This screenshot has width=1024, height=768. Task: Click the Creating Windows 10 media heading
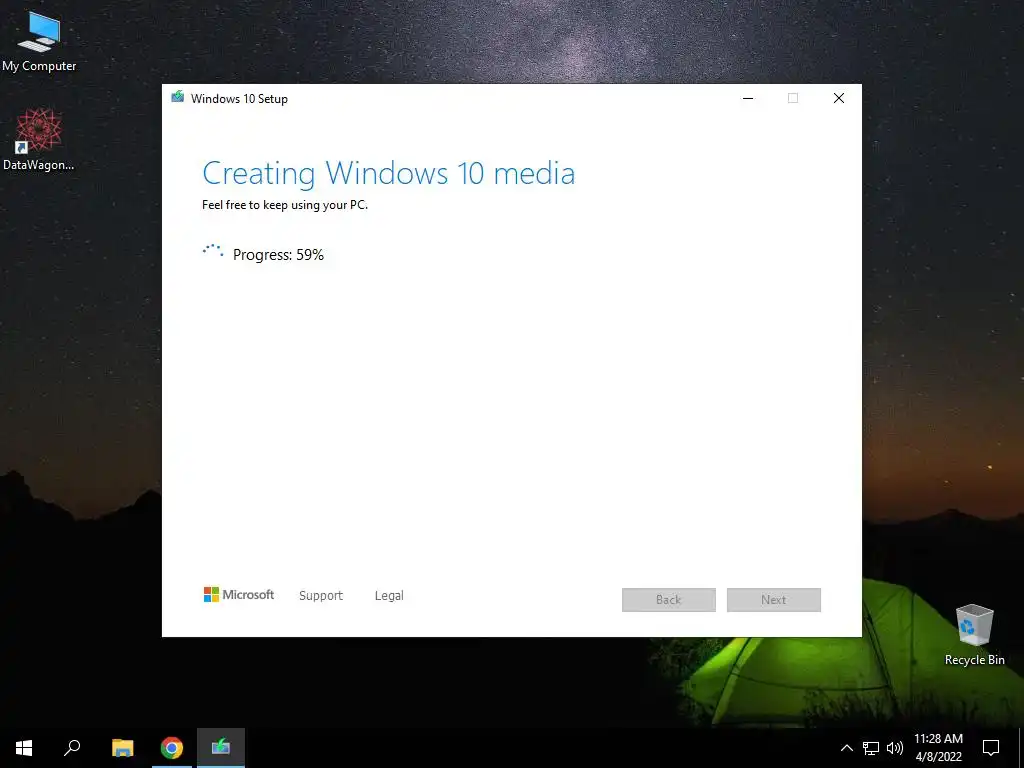(389, 174)
